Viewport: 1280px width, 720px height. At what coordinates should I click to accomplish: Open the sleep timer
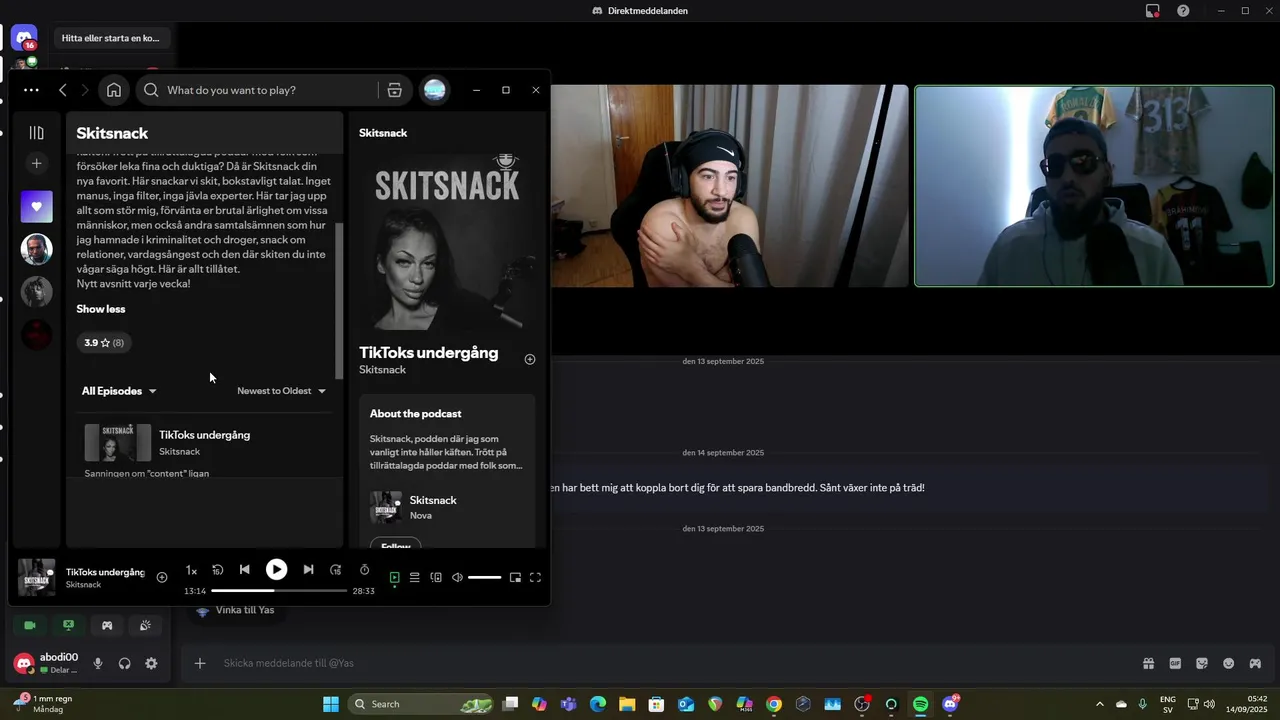(x=364, y=570)
